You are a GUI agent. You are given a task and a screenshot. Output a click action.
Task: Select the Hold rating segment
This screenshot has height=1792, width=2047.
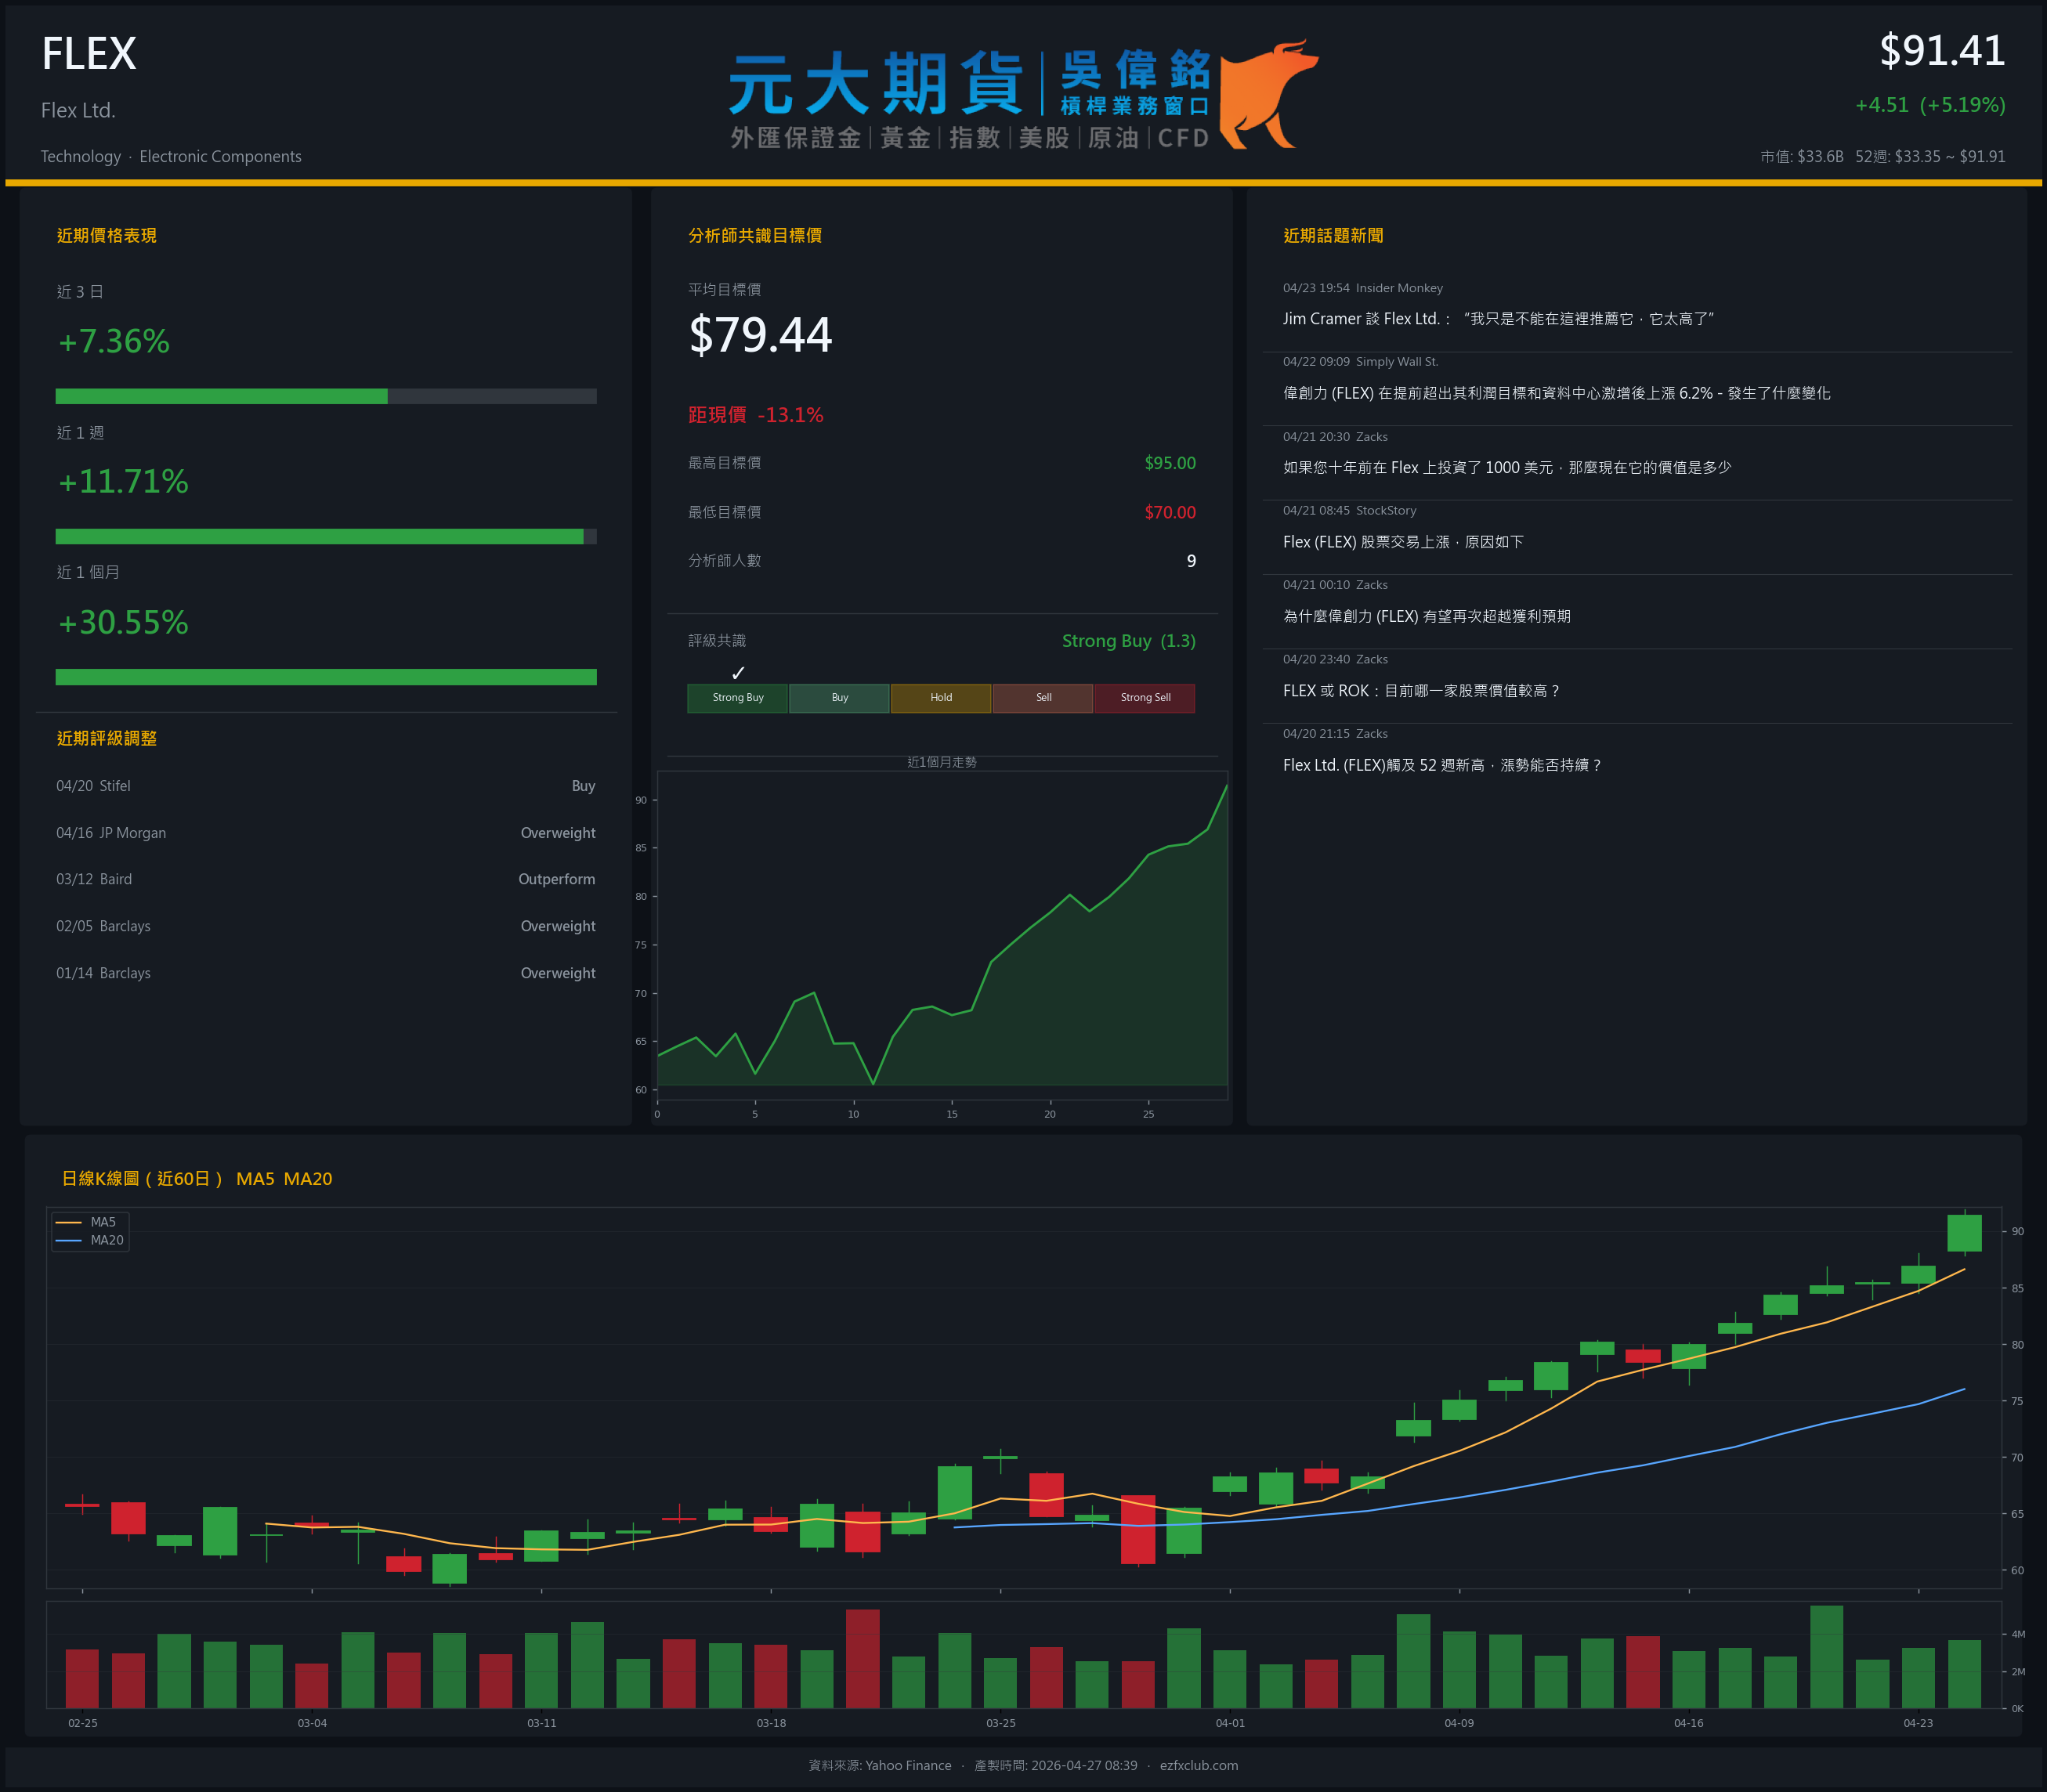click(941, 698)
